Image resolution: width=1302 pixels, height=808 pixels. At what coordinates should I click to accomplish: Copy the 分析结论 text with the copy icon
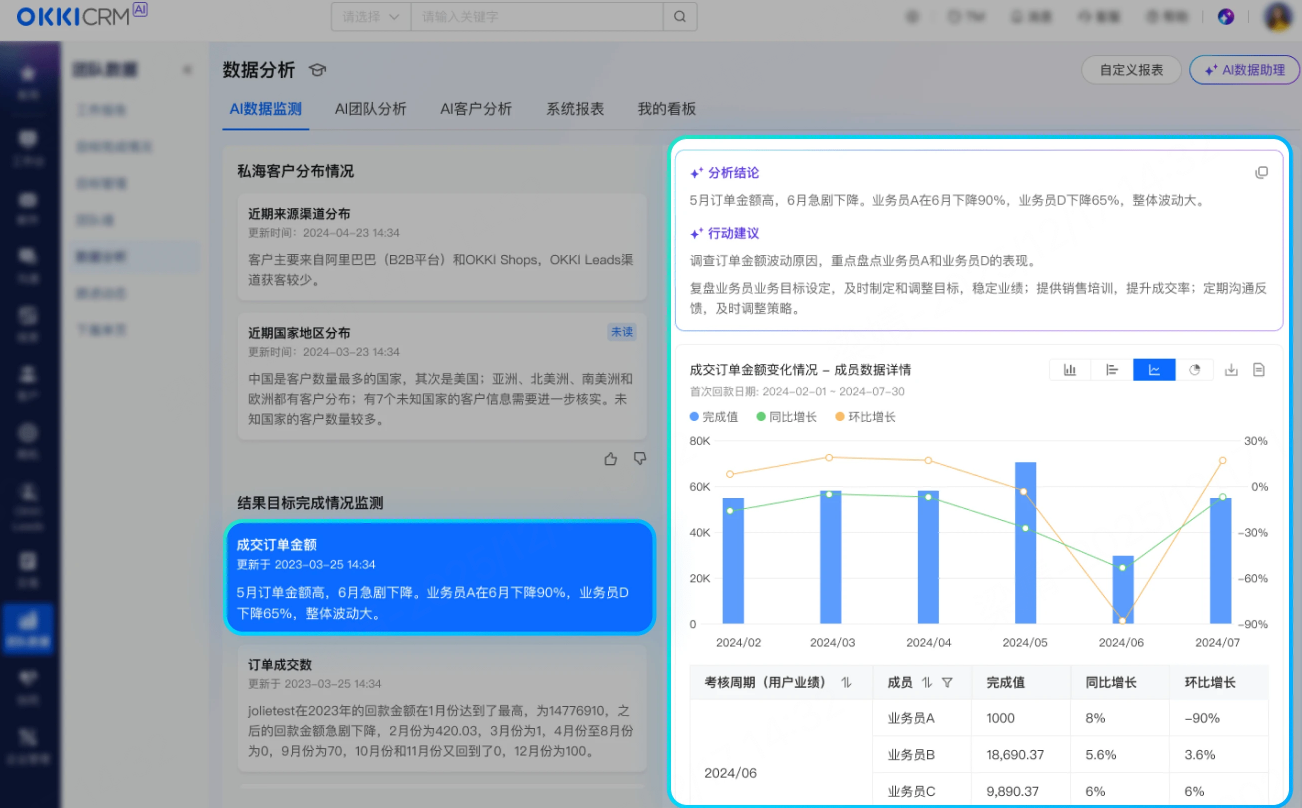(1261, 173)
